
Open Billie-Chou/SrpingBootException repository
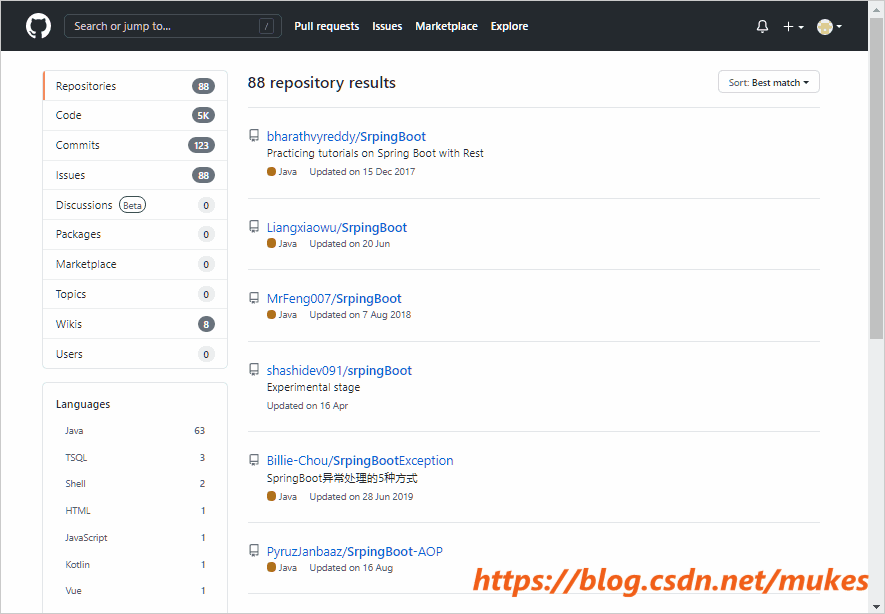point(360,460)
